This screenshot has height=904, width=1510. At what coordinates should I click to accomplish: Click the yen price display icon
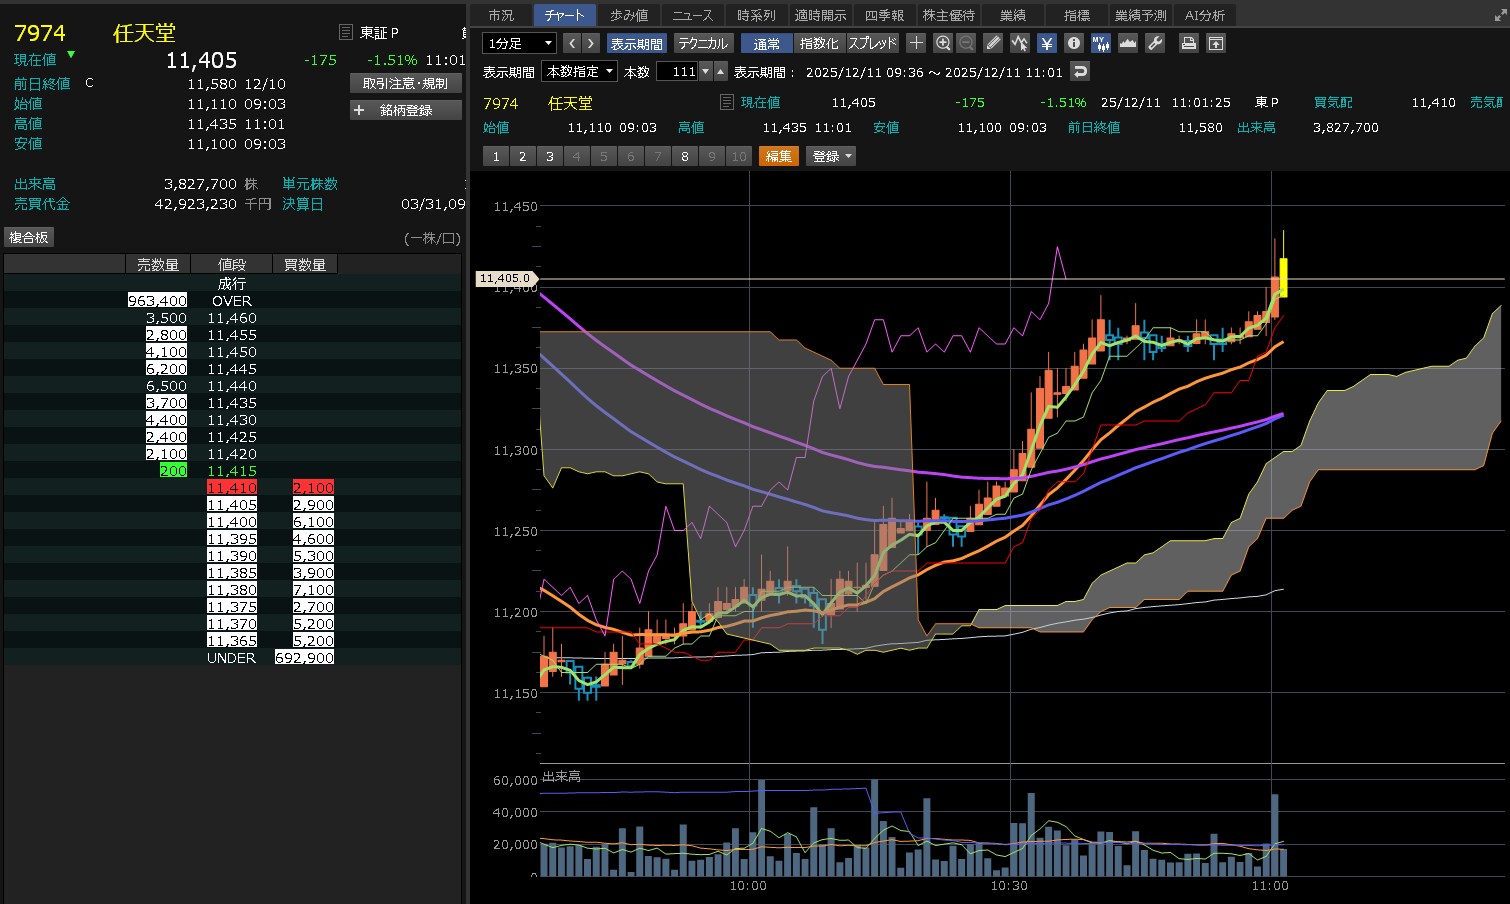point(1046,43)
